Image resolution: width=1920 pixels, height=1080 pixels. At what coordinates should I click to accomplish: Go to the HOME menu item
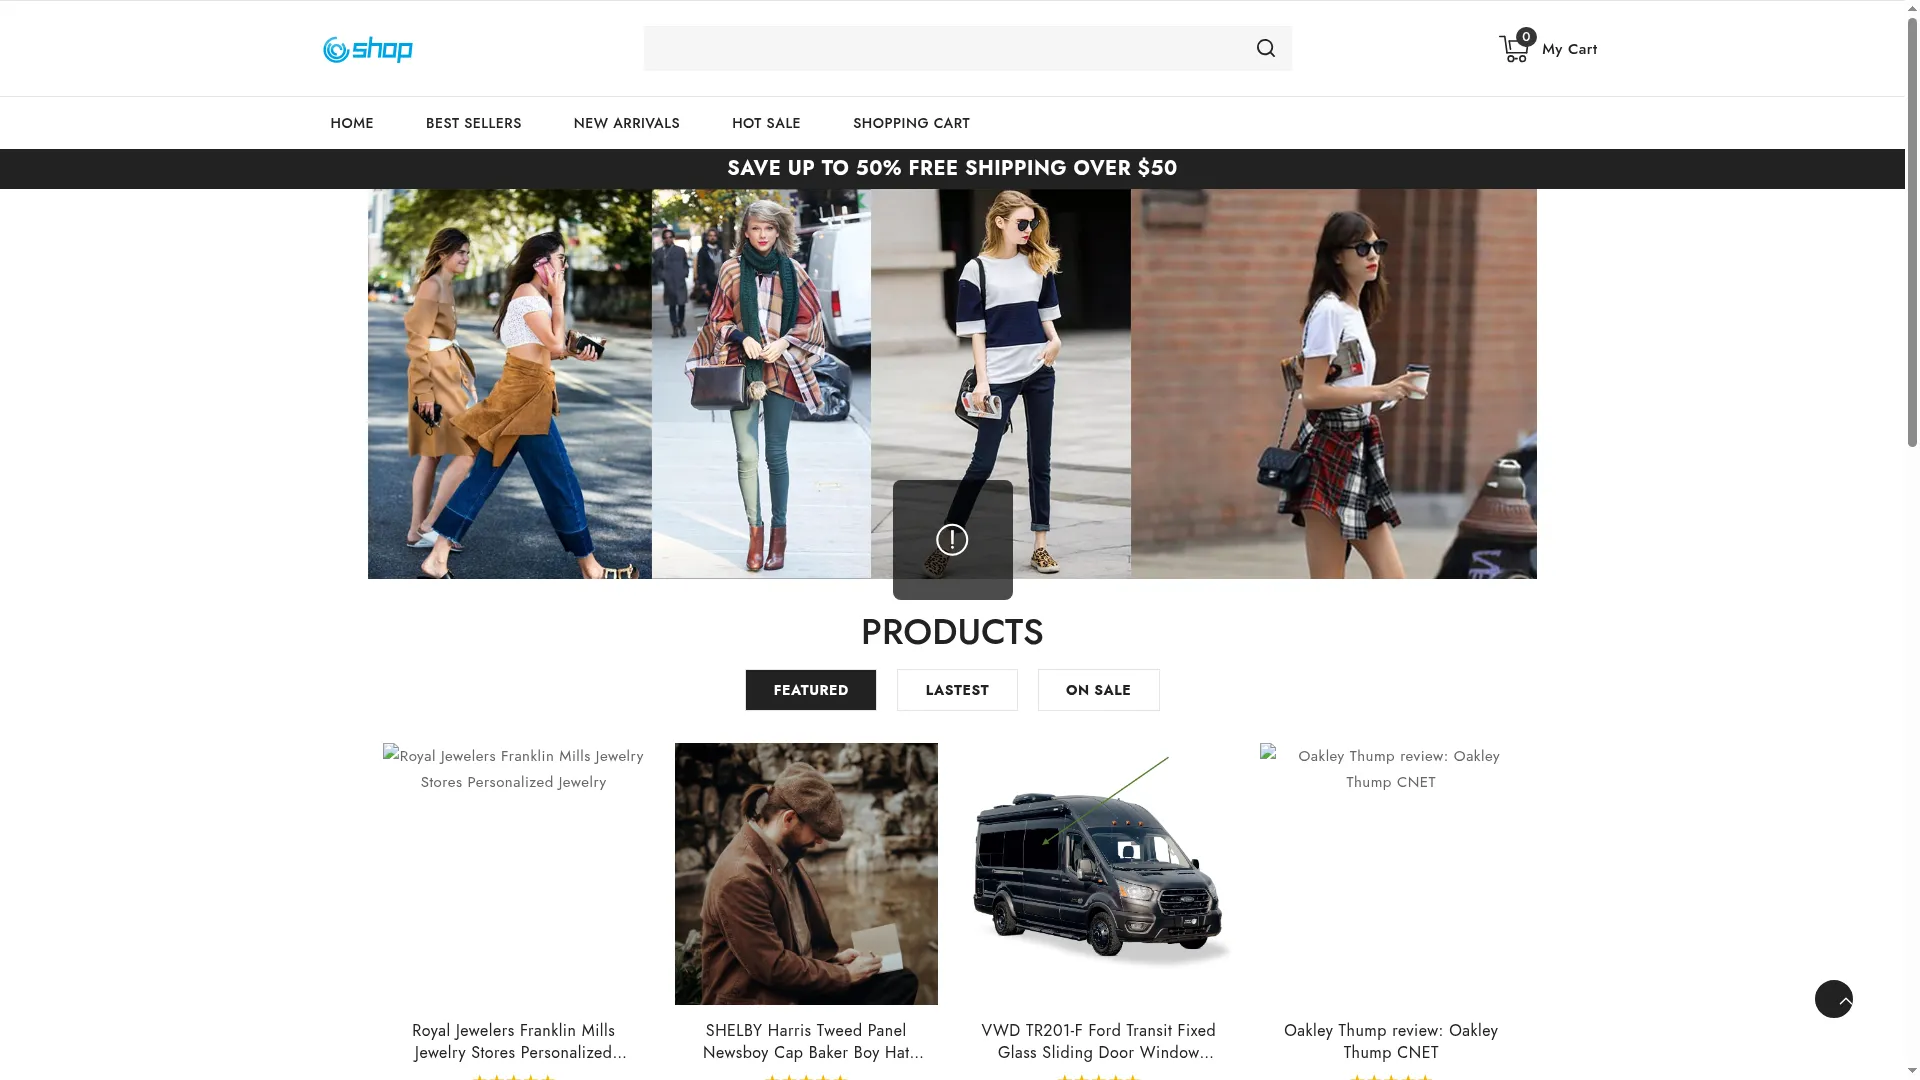click(x=352, y=123)
